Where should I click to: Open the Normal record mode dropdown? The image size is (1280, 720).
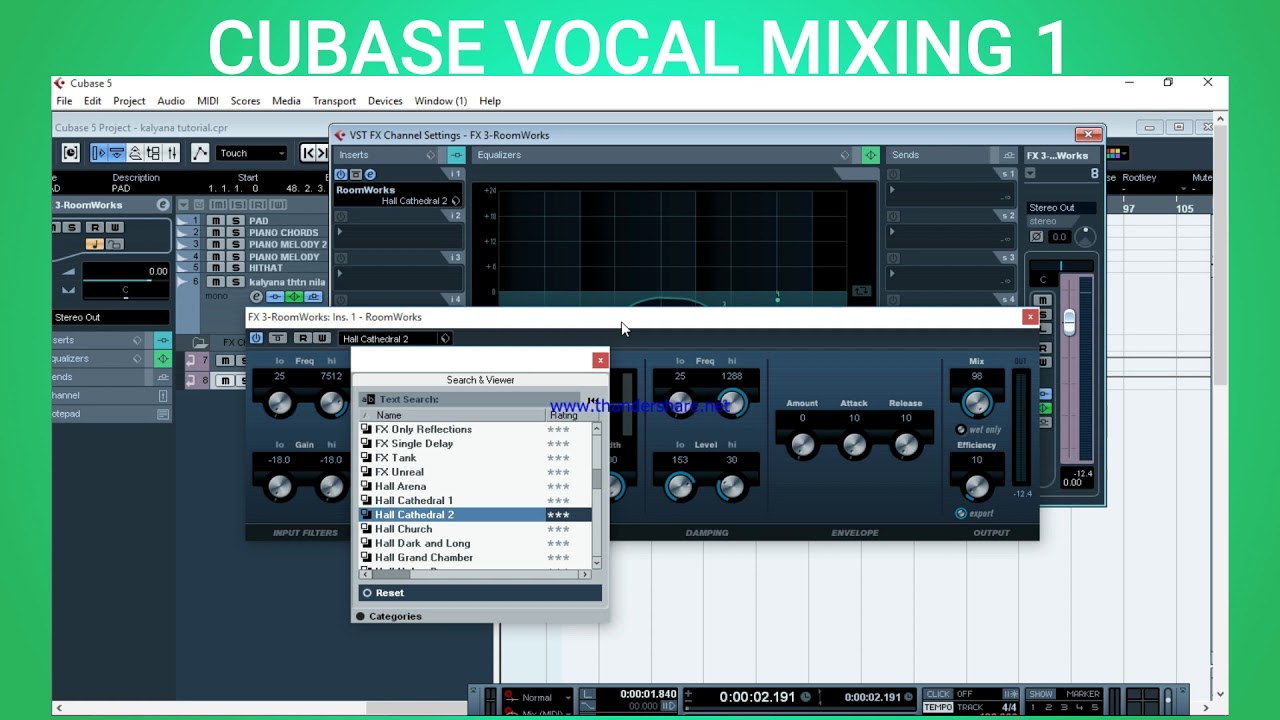[x=545, y=697]
